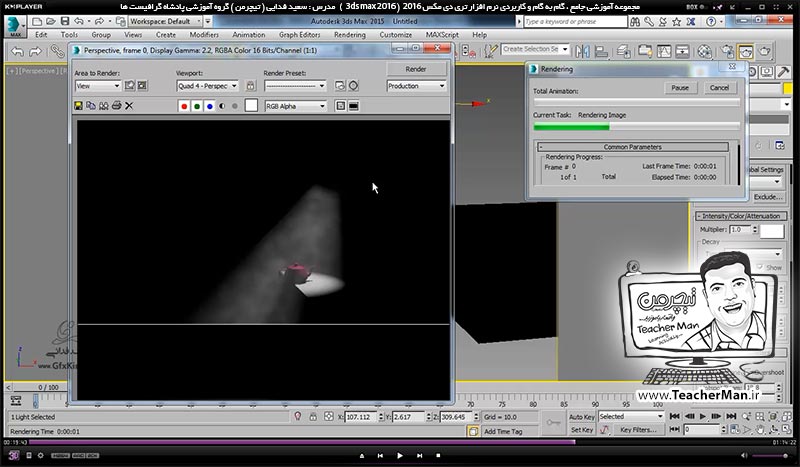Screen dimensions: 800x467
Task: Collapse the Intensity/Color/Attenuation rollout
Action: [740, 216]
